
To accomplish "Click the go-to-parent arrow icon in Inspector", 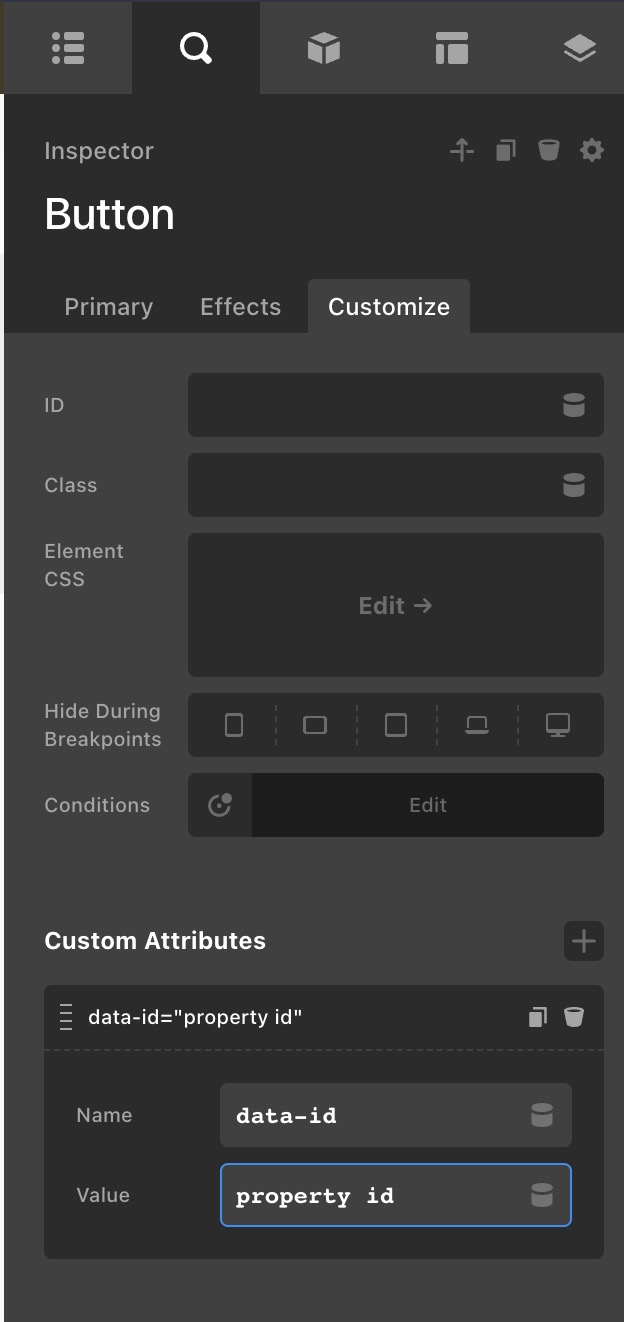I will coord(461,151).
